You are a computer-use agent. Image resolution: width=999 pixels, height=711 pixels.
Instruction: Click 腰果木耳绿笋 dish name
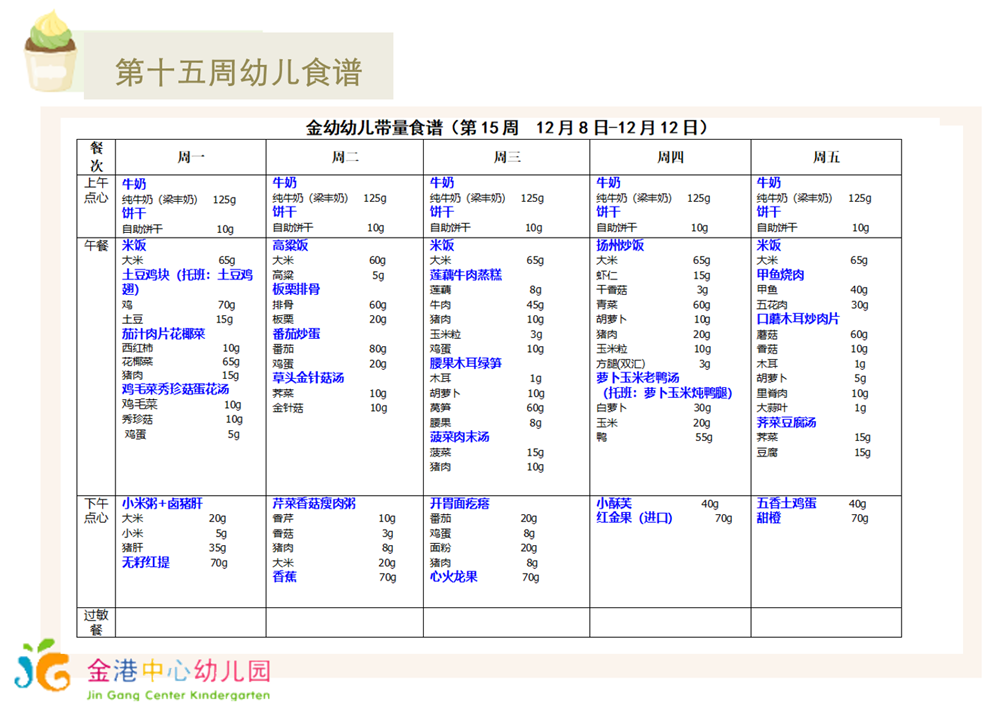(466, 363)
